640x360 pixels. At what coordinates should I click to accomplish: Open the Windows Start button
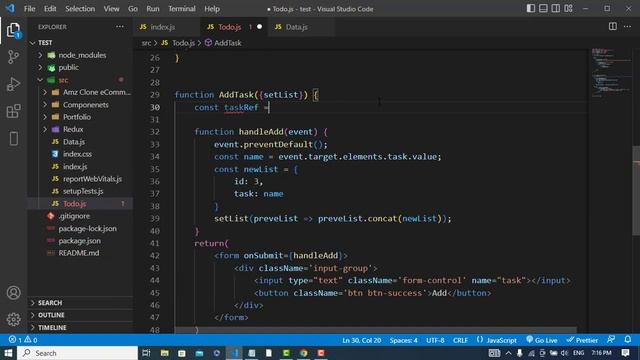[8, 353]
